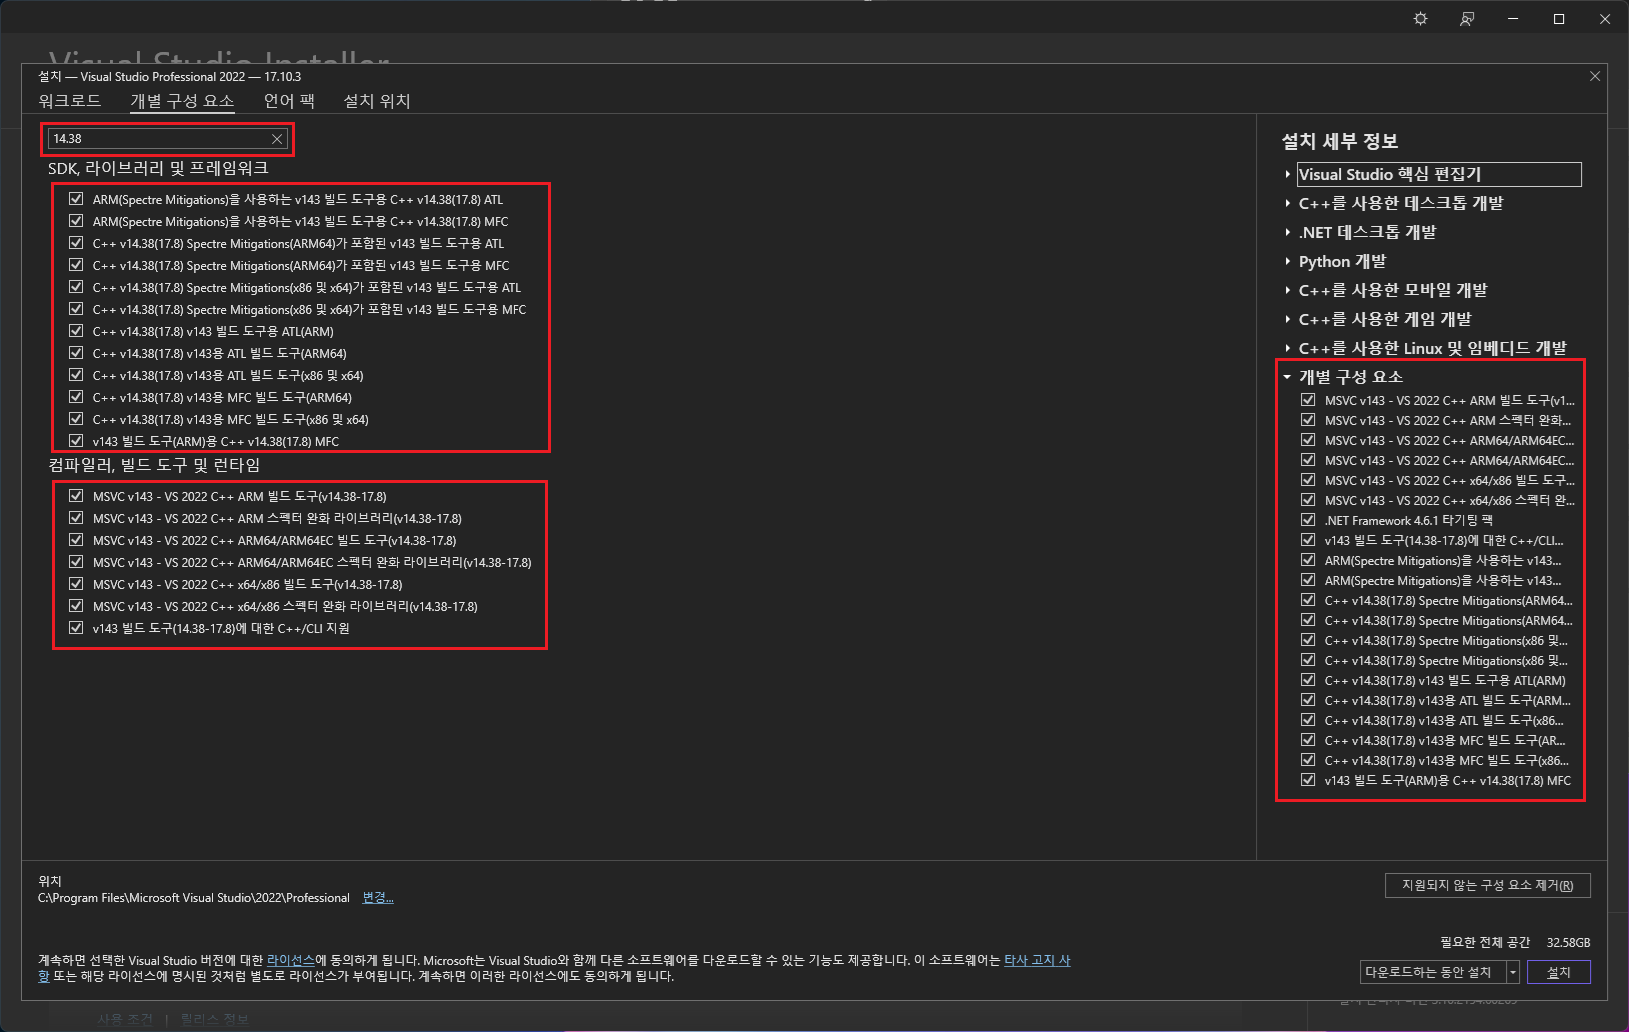Uncheck MSVC v143 C++ ARM 빌드 도구(v14.38-17.8)
The image size is (1629, 1032).
tap(76, 496)
